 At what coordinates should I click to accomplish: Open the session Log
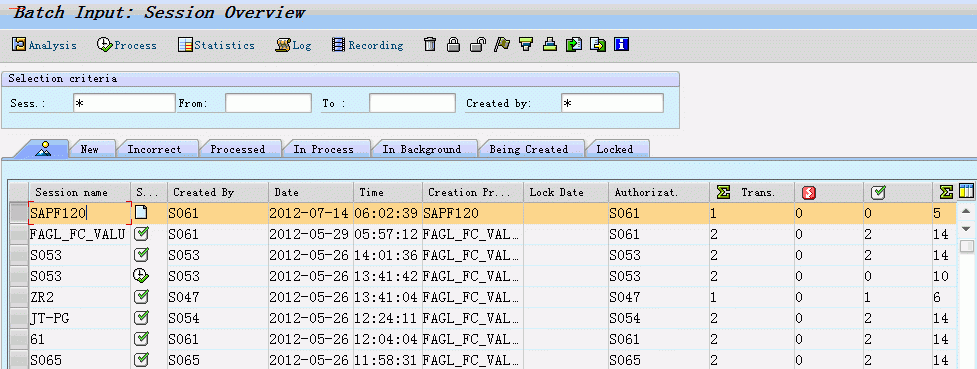[293, 45]
